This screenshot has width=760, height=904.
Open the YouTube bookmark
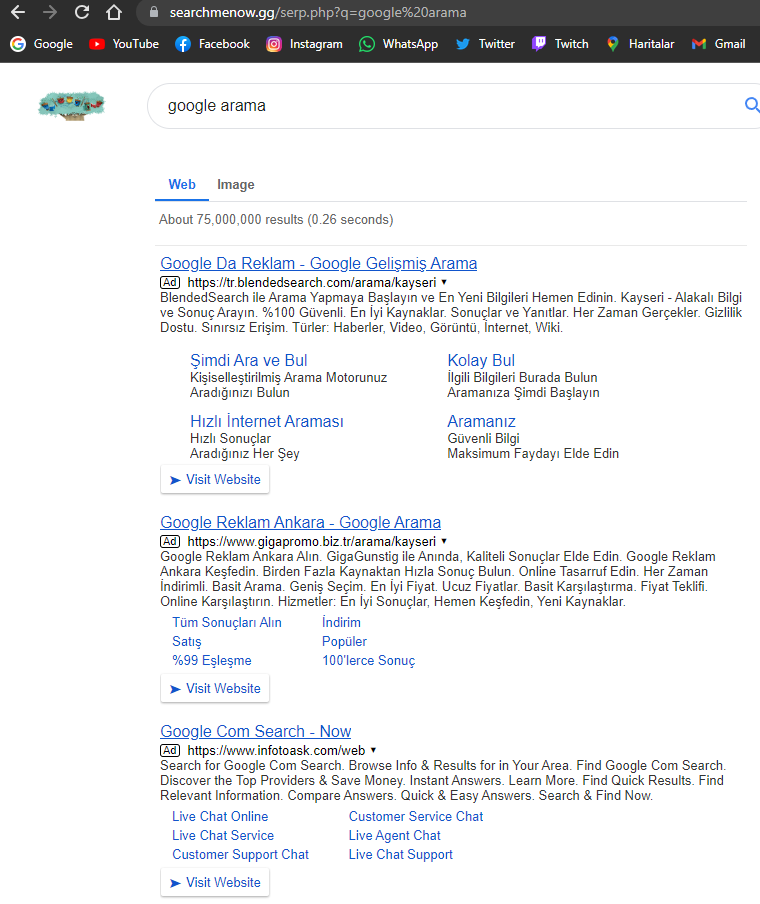point(124,44)
